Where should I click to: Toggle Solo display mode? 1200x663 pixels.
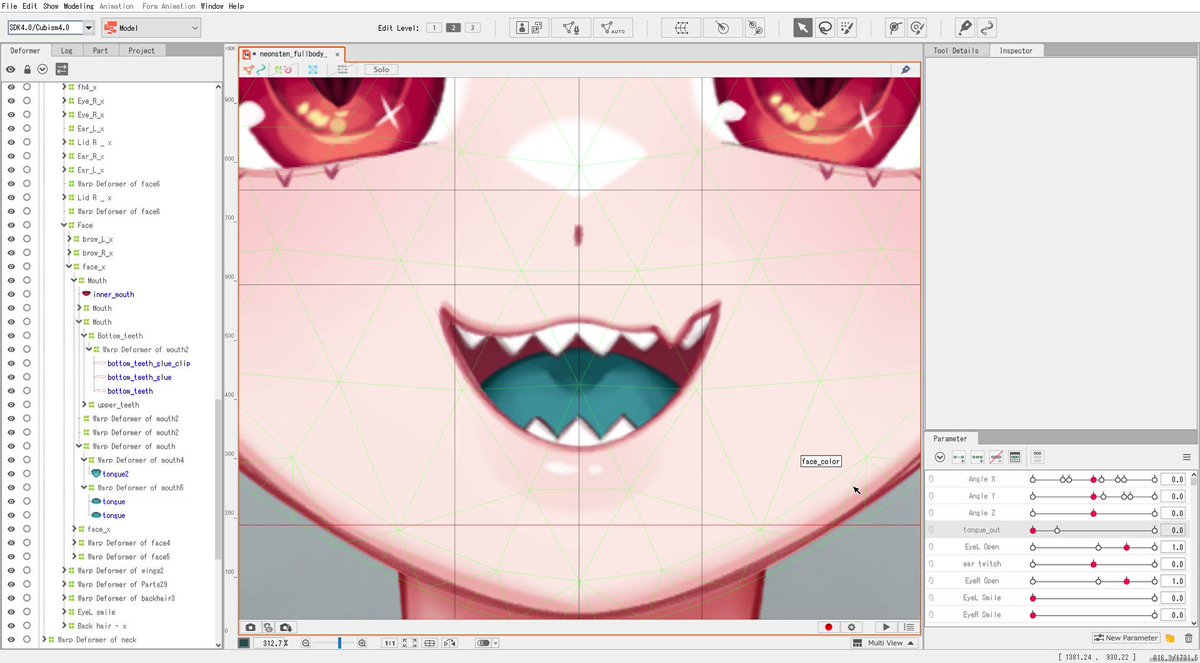[381, 70]
